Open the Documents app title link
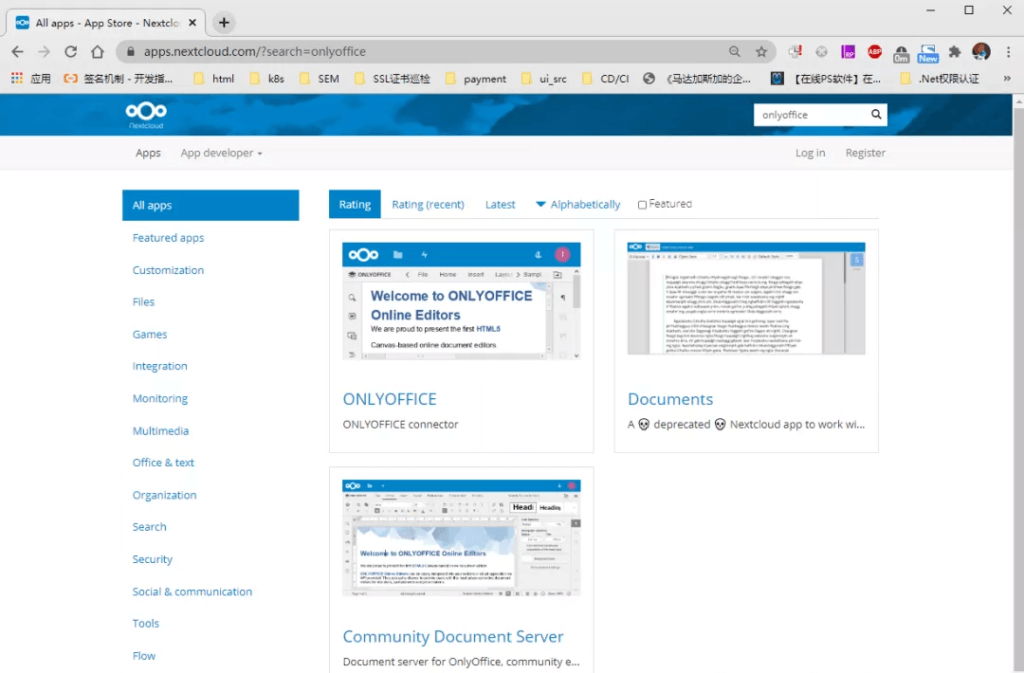This screenshot has width=1024, height=673. click(x=670, y=399)
